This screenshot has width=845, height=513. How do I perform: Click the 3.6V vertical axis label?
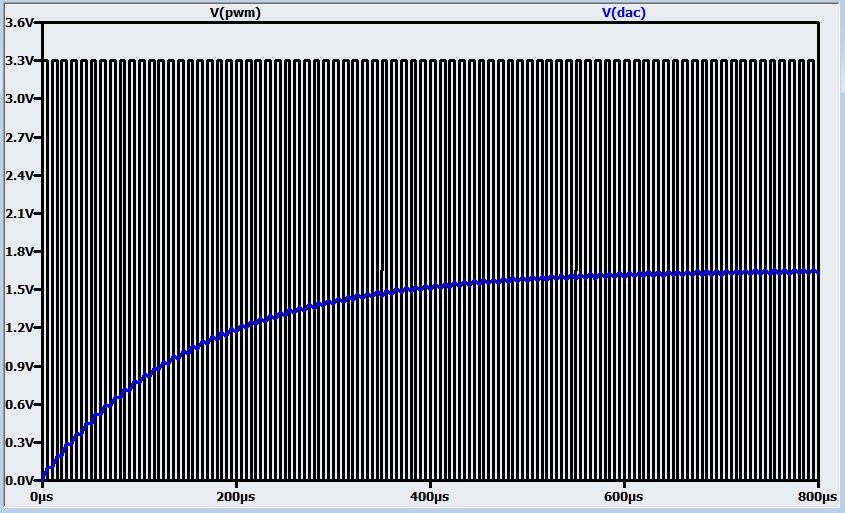tap(17, 23)
